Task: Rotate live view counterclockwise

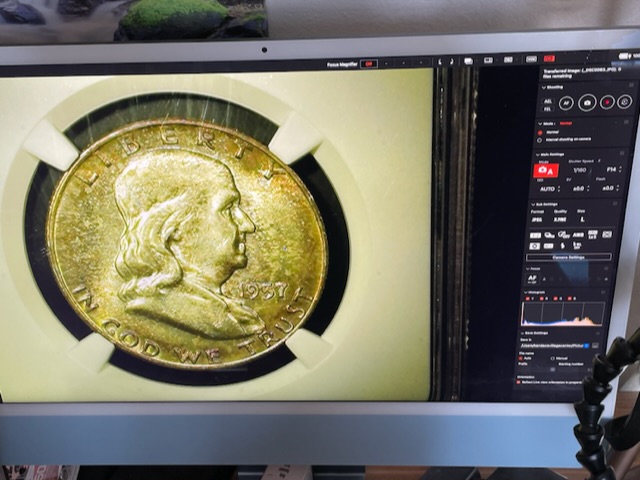Action: [x=440, y=62]
